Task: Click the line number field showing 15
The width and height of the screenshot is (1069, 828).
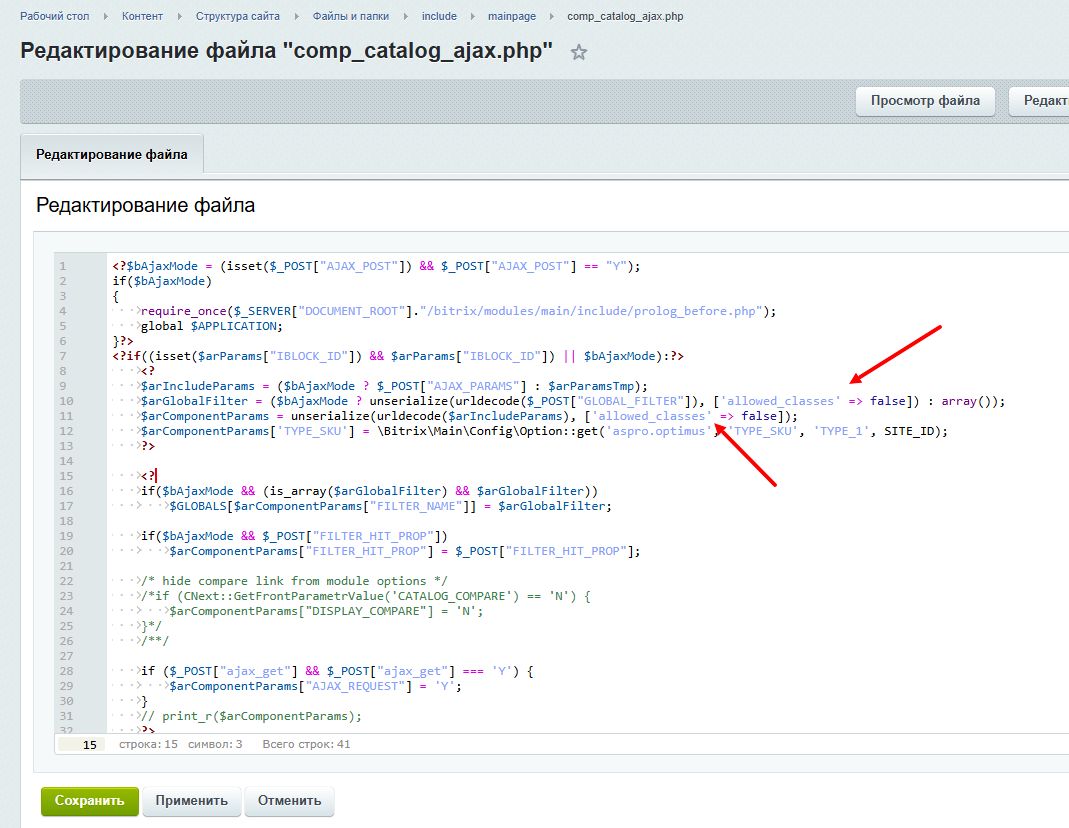Action: pos(82,745)
